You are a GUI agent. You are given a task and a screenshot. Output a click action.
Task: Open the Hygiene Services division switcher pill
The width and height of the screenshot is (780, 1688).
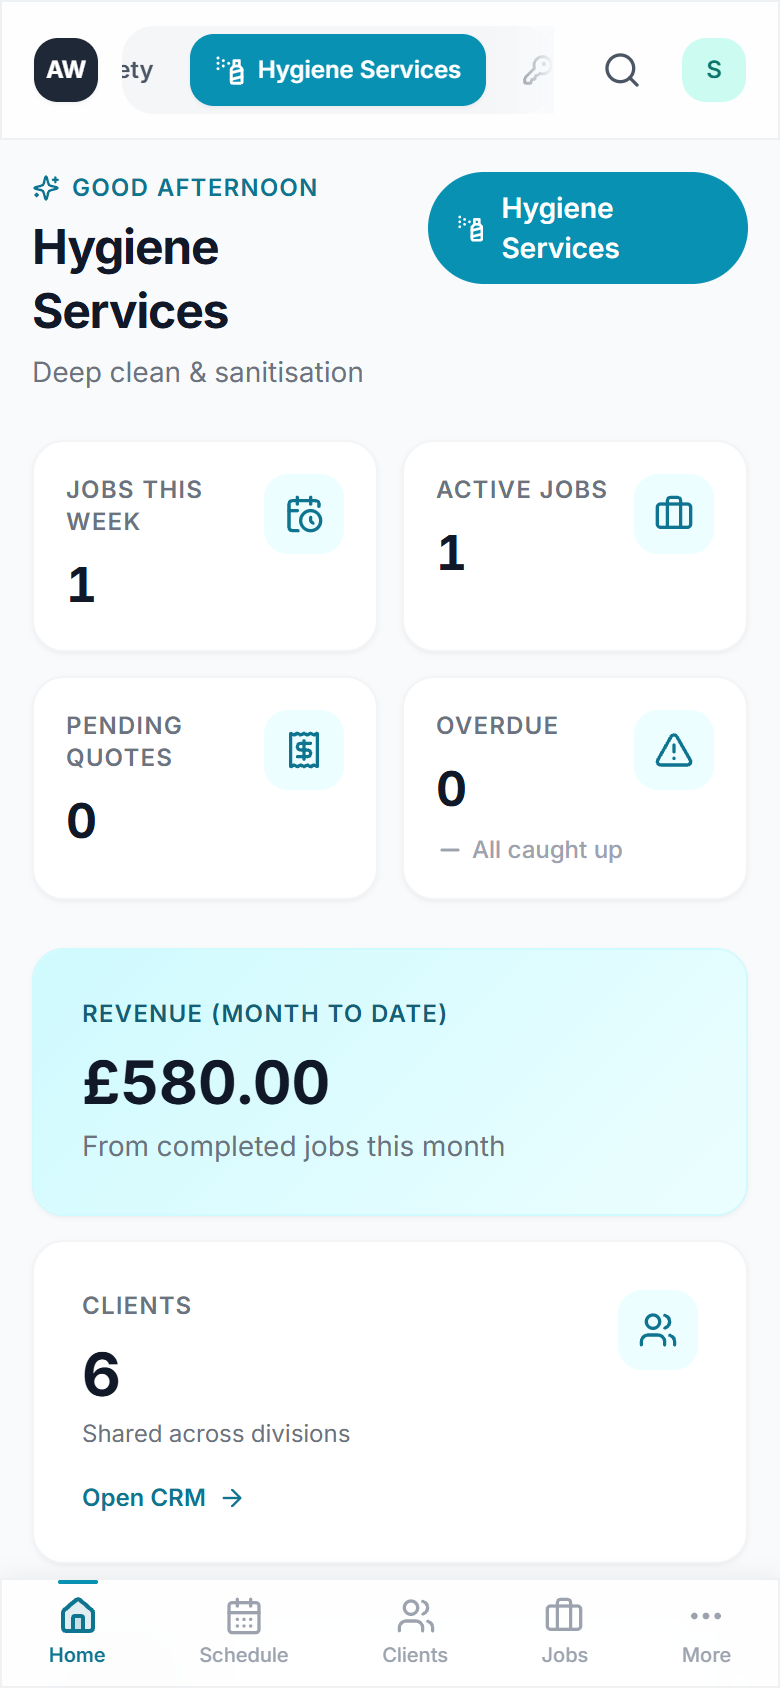(587, 228)
